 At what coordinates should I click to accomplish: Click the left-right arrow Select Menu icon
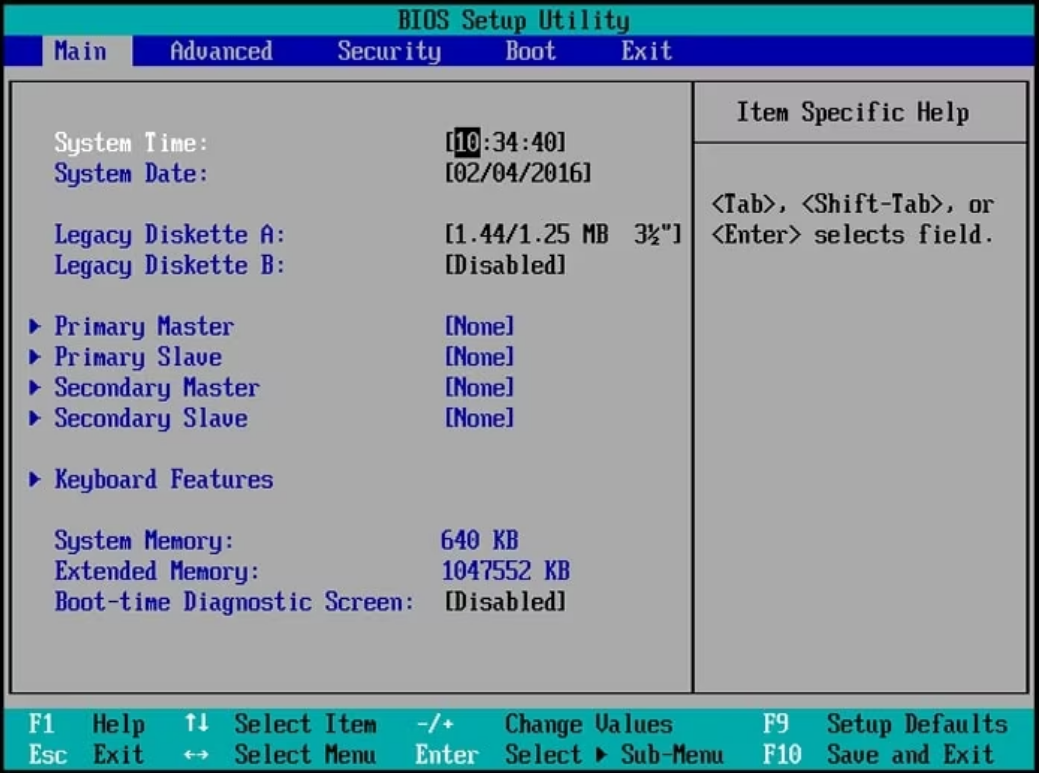[196, 754]
